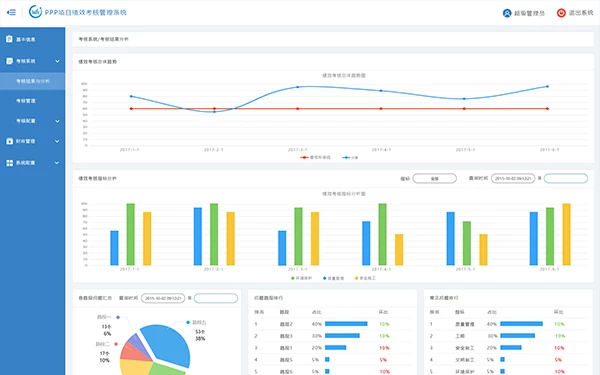Select 考核结果与分析 submenu item
Image resolution: width=600 pixels, height=375 pixels.
pyautogui.click(x=33, y=81)
